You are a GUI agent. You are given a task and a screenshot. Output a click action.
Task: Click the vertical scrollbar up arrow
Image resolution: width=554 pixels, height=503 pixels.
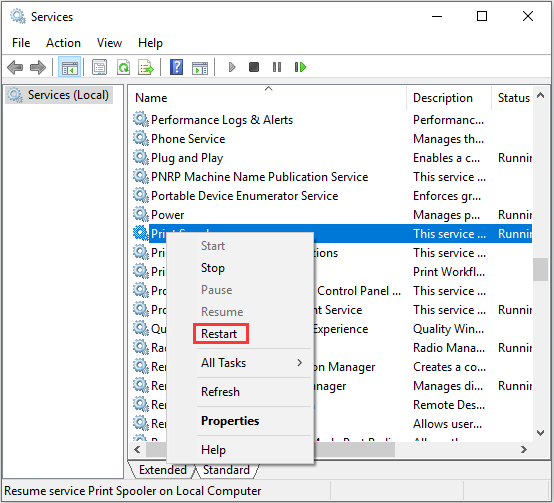click(540, 95)
